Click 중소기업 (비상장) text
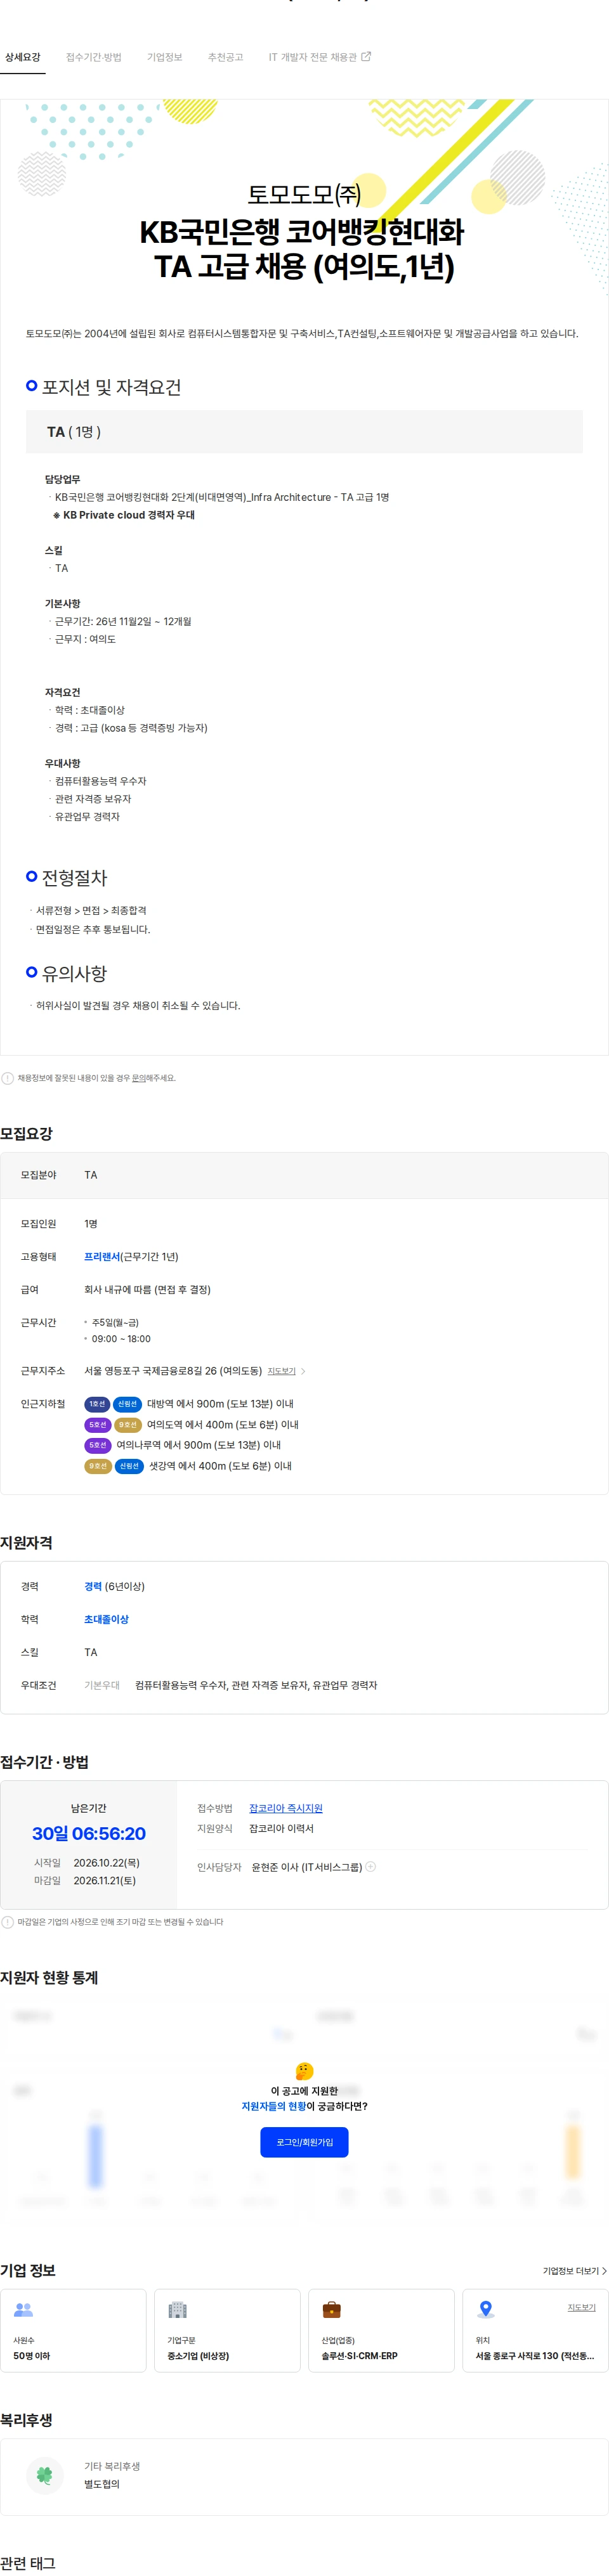Screen dimensions: 609x2576 198,2356
